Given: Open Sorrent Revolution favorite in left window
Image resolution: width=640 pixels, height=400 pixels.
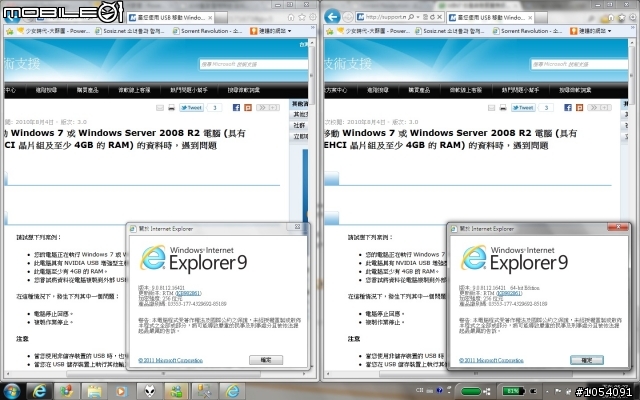Looking at the screenshot, I should [208, 31].
